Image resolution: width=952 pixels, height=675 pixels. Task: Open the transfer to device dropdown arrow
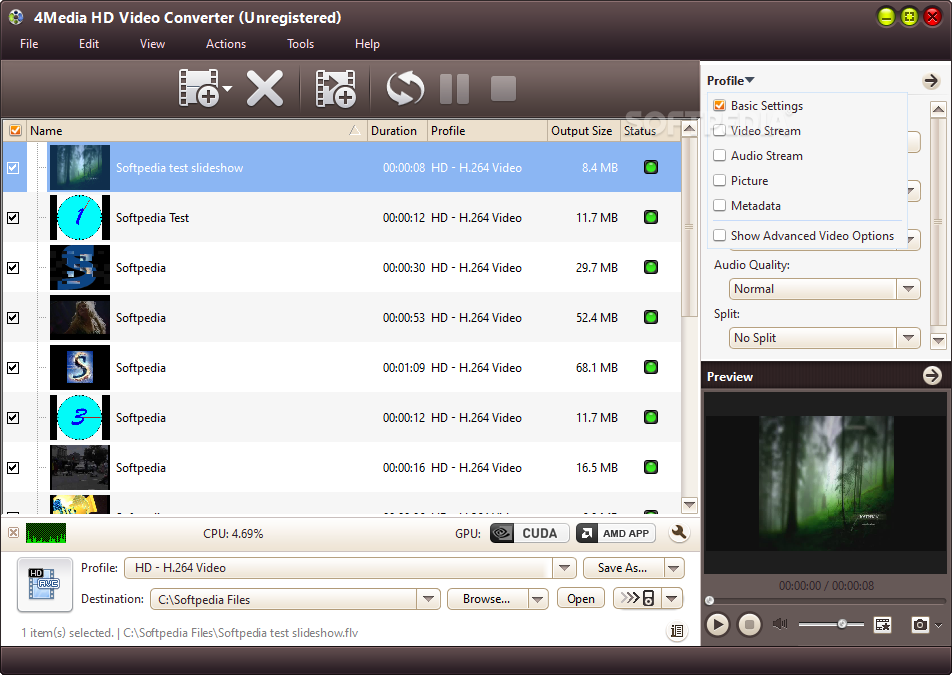click(672, 599)
